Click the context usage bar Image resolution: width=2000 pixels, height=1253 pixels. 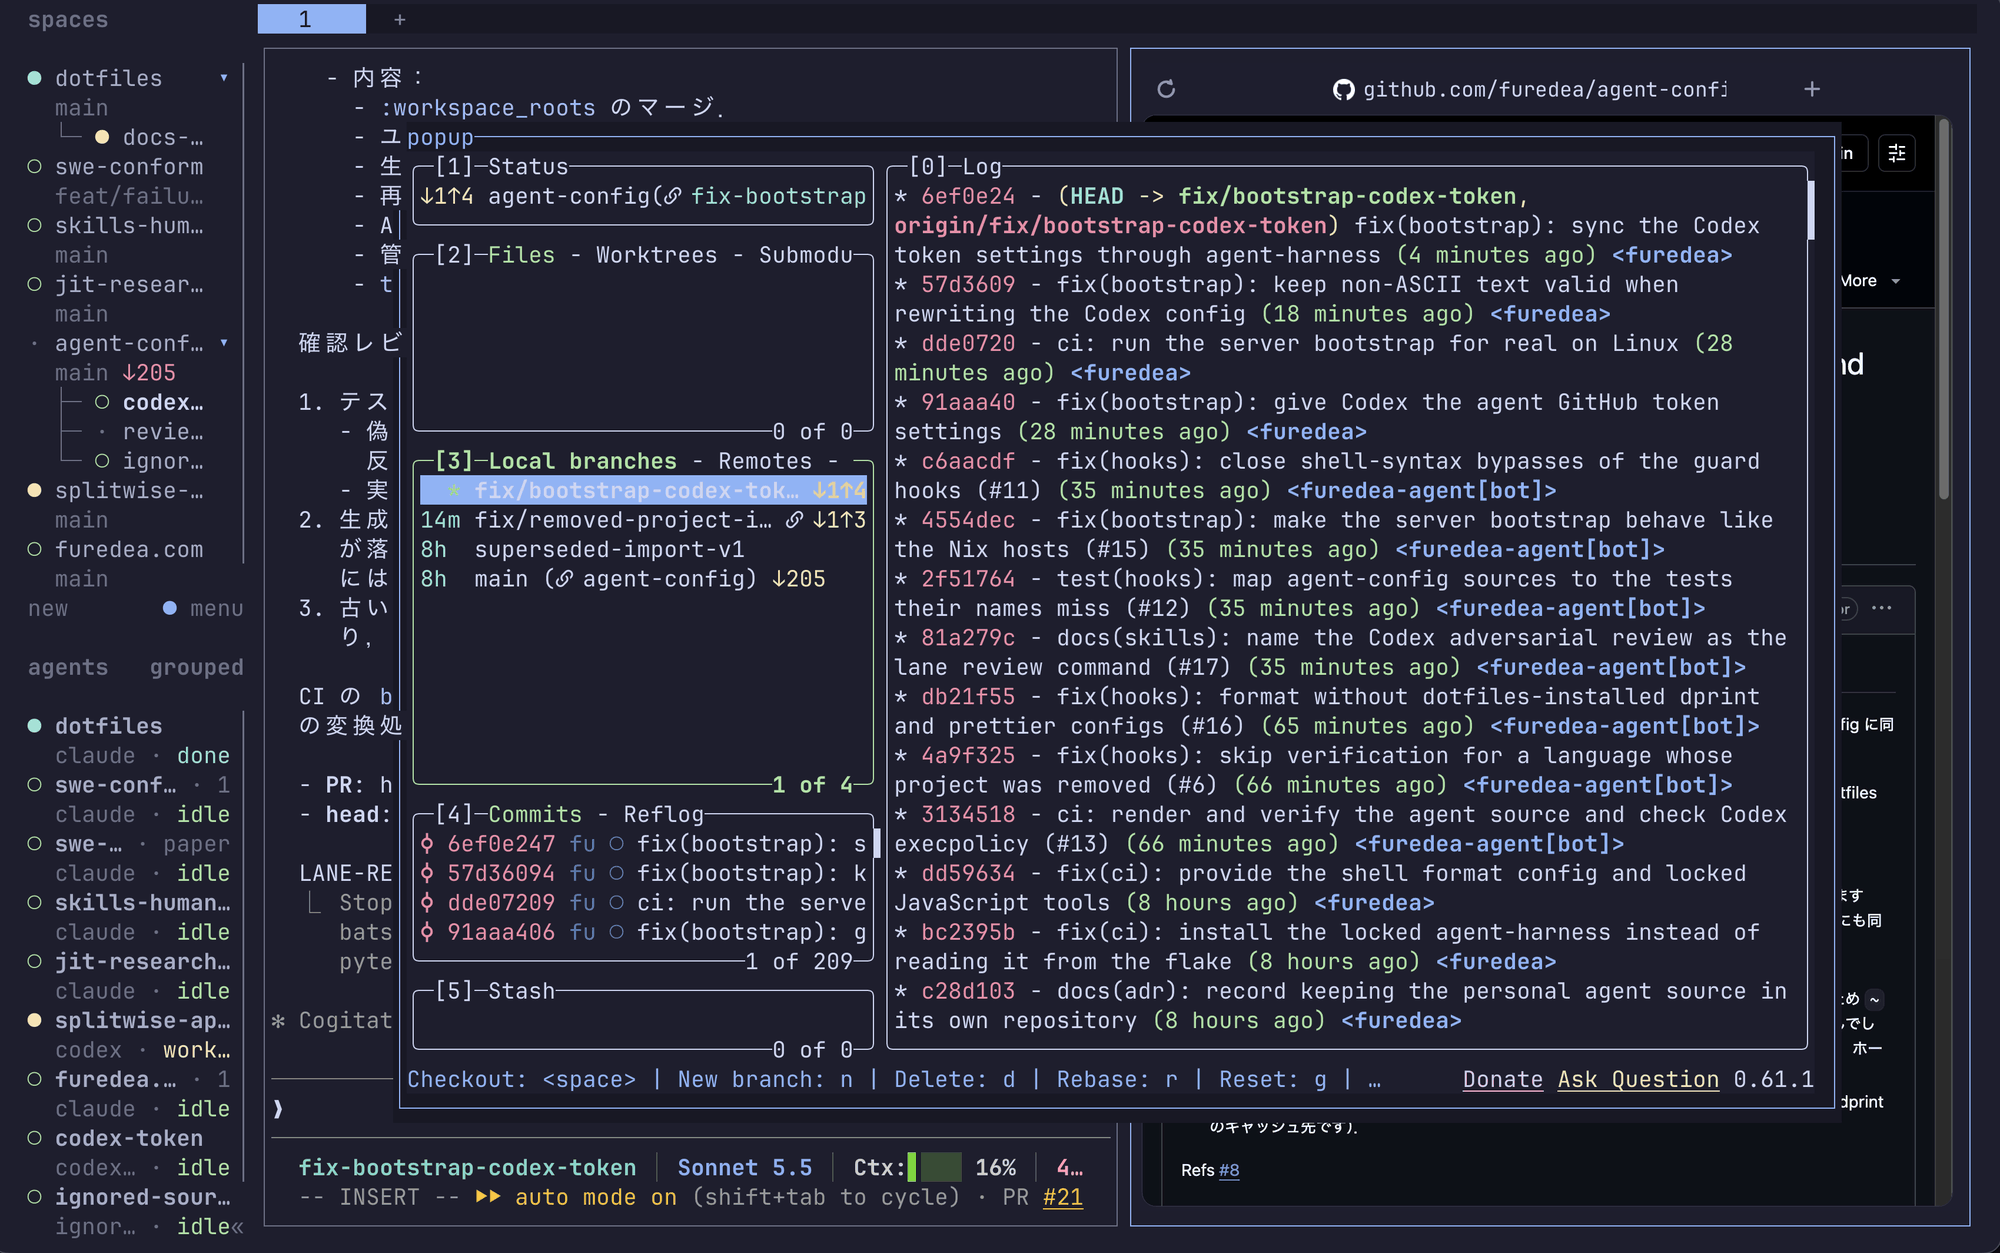click(x=934, y=1167)
